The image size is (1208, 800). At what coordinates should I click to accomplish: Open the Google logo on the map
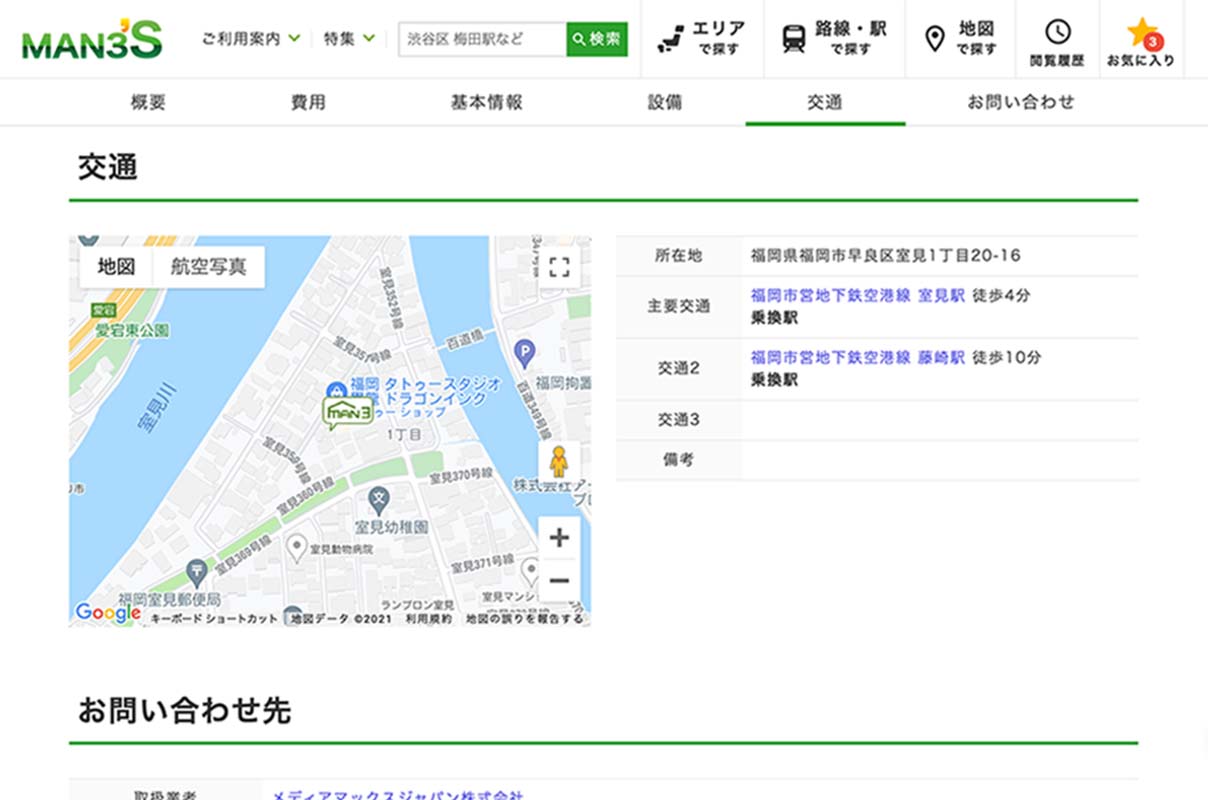click(x=107, y=613)
